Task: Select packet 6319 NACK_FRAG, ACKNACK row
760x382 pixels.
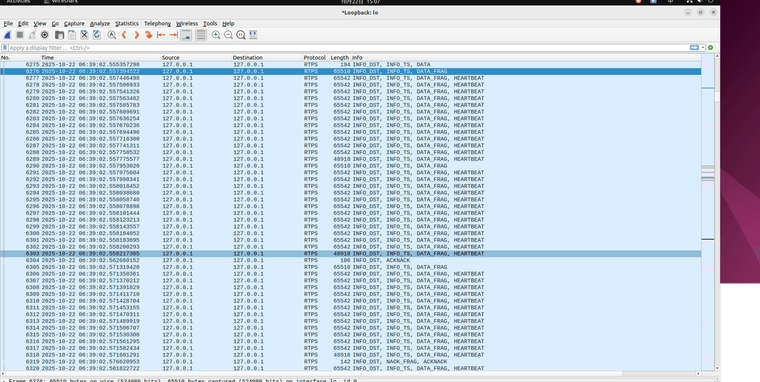Action: point(350,362)
